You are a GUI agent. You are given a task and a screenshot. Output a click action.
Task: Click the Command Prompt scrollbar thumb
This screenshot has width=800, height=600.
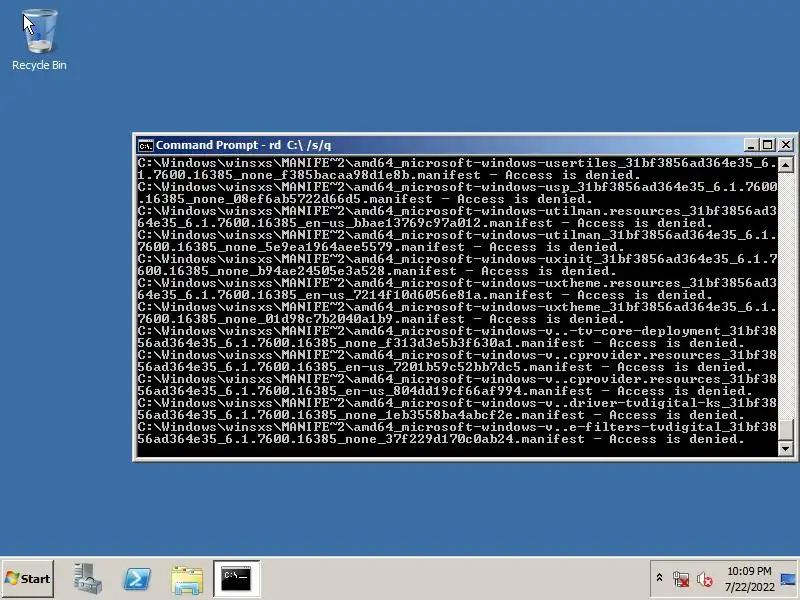pos(786,430)
